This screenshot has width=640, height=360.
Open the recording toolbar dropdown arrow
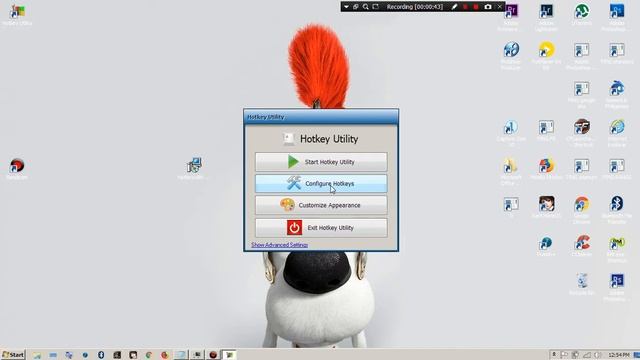(346, 7)
